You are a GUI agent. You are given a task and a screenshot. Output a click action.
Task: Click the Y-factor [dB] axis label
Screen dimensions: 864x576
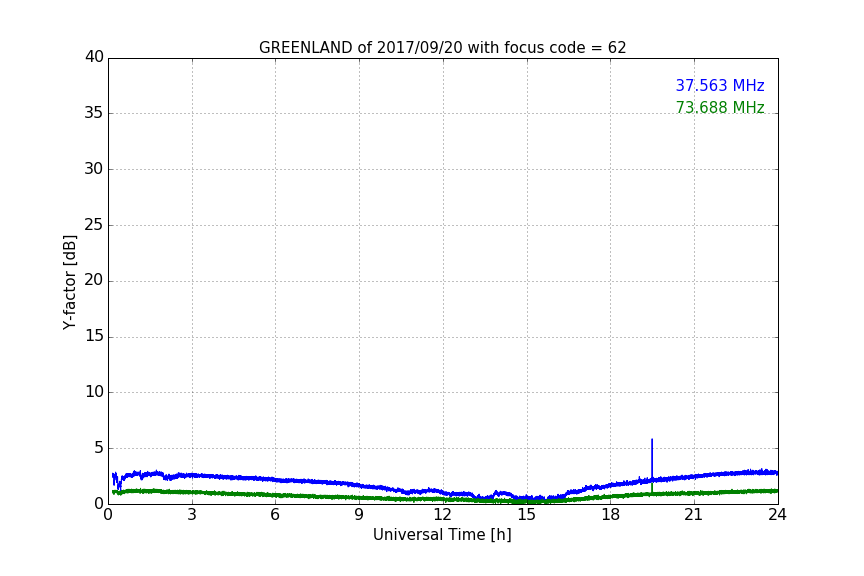tap(69, 282)
